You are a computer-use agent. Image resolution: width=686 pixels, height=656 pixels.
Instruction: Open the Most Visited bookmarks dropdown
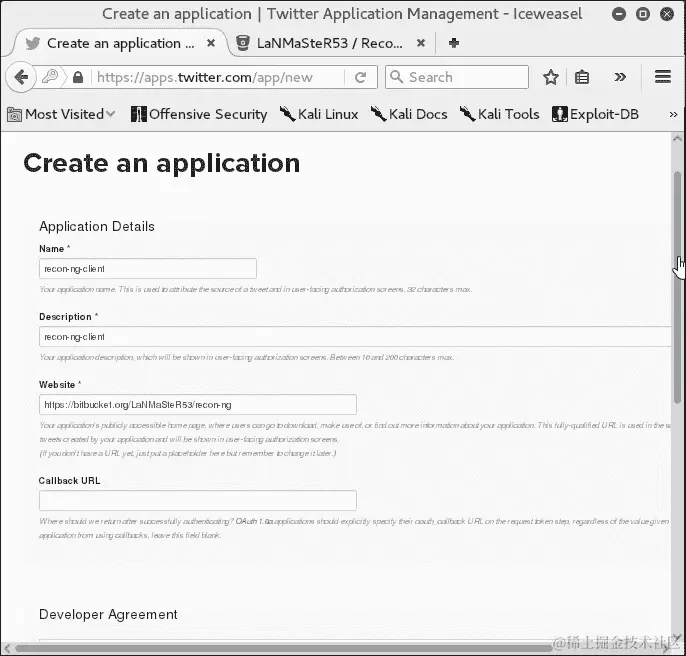pos(61,114)
